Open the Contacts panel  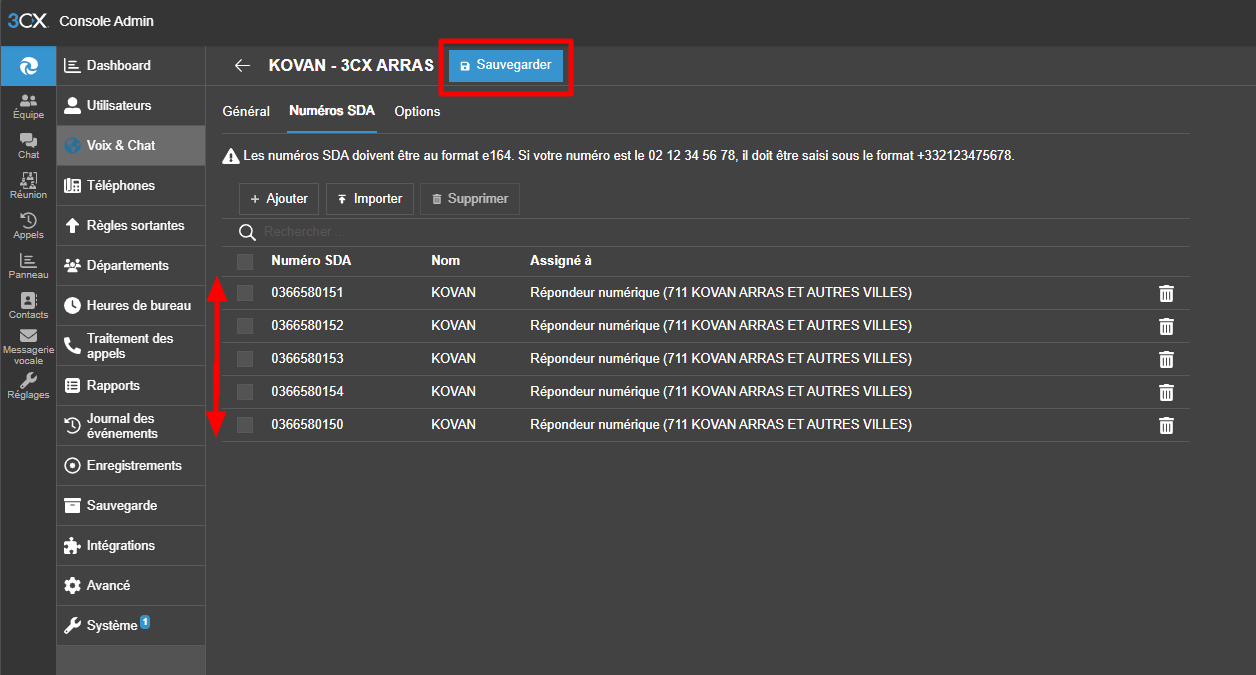pos(28,306)
